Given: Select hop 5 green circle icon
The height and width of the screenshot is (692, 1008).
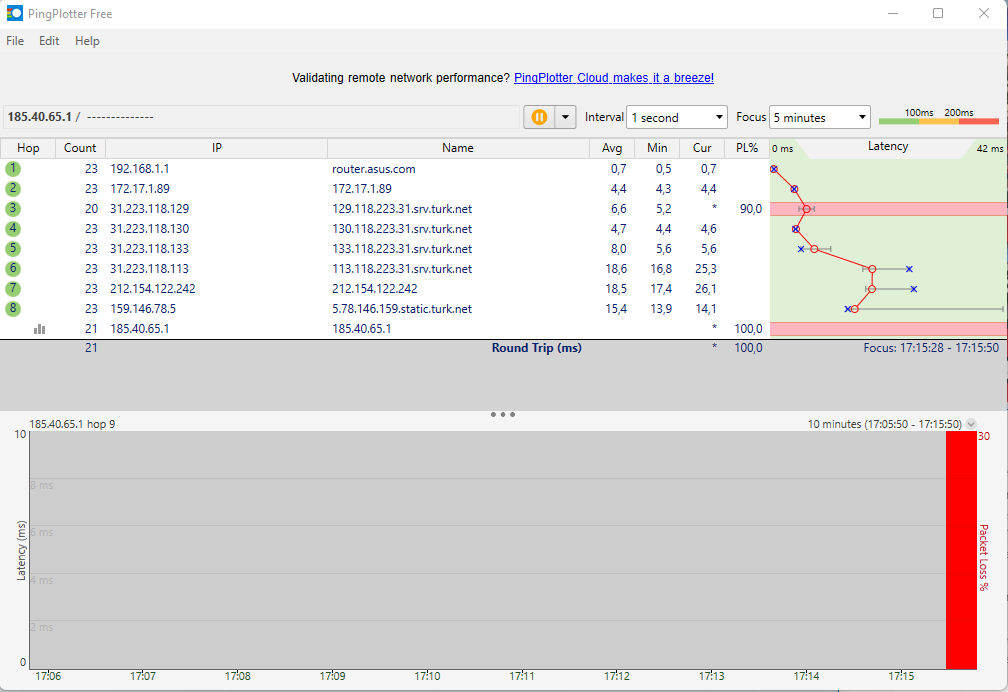Looking at the screenshot, I should (x=13, y=248).
